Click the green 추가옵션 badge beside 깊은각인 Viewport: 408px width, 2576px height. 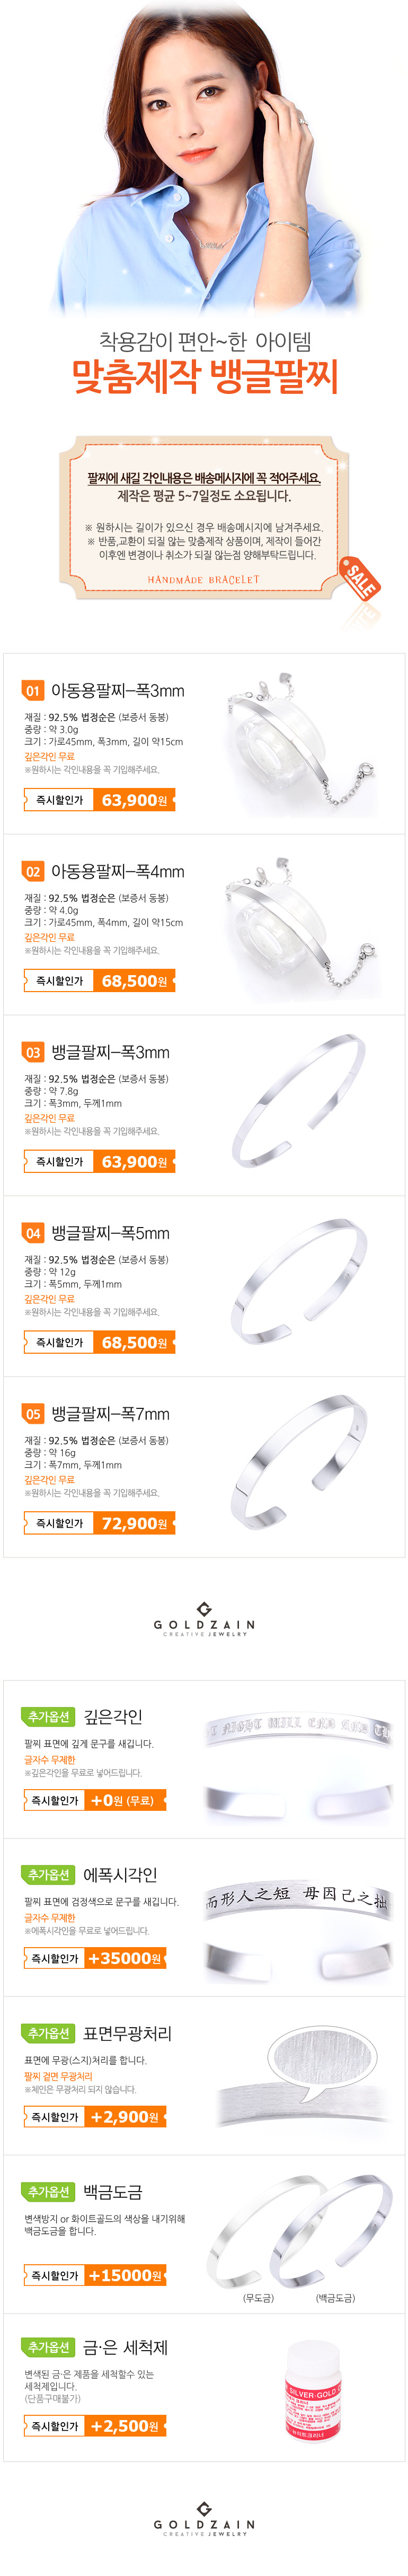tap(48, 1718)
